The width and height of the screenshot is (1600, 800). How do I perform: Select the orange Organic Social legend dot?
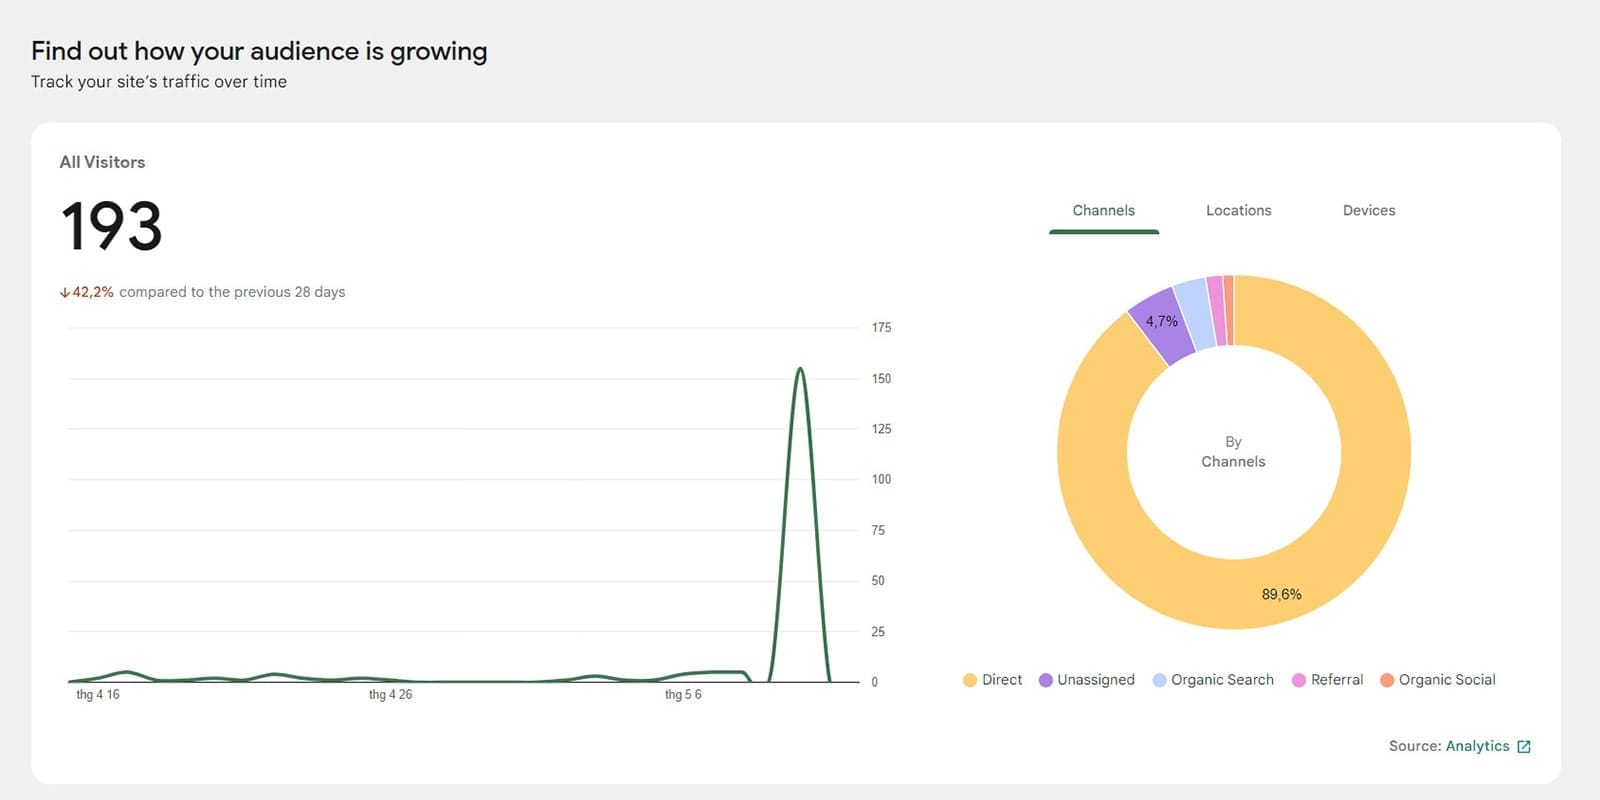pyautogui.click(x=1387, y=680)
